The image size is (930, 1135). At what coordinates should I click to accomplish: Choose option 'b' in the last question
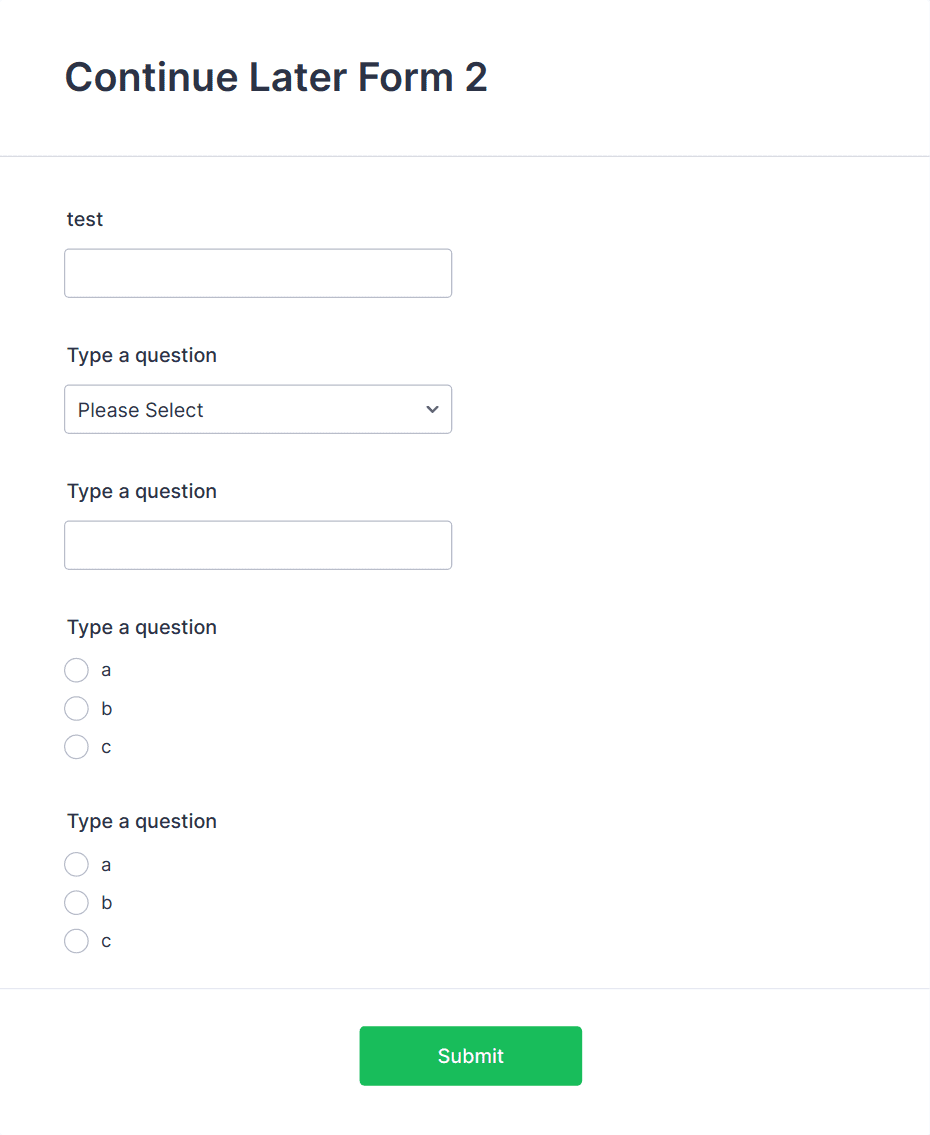76,902
